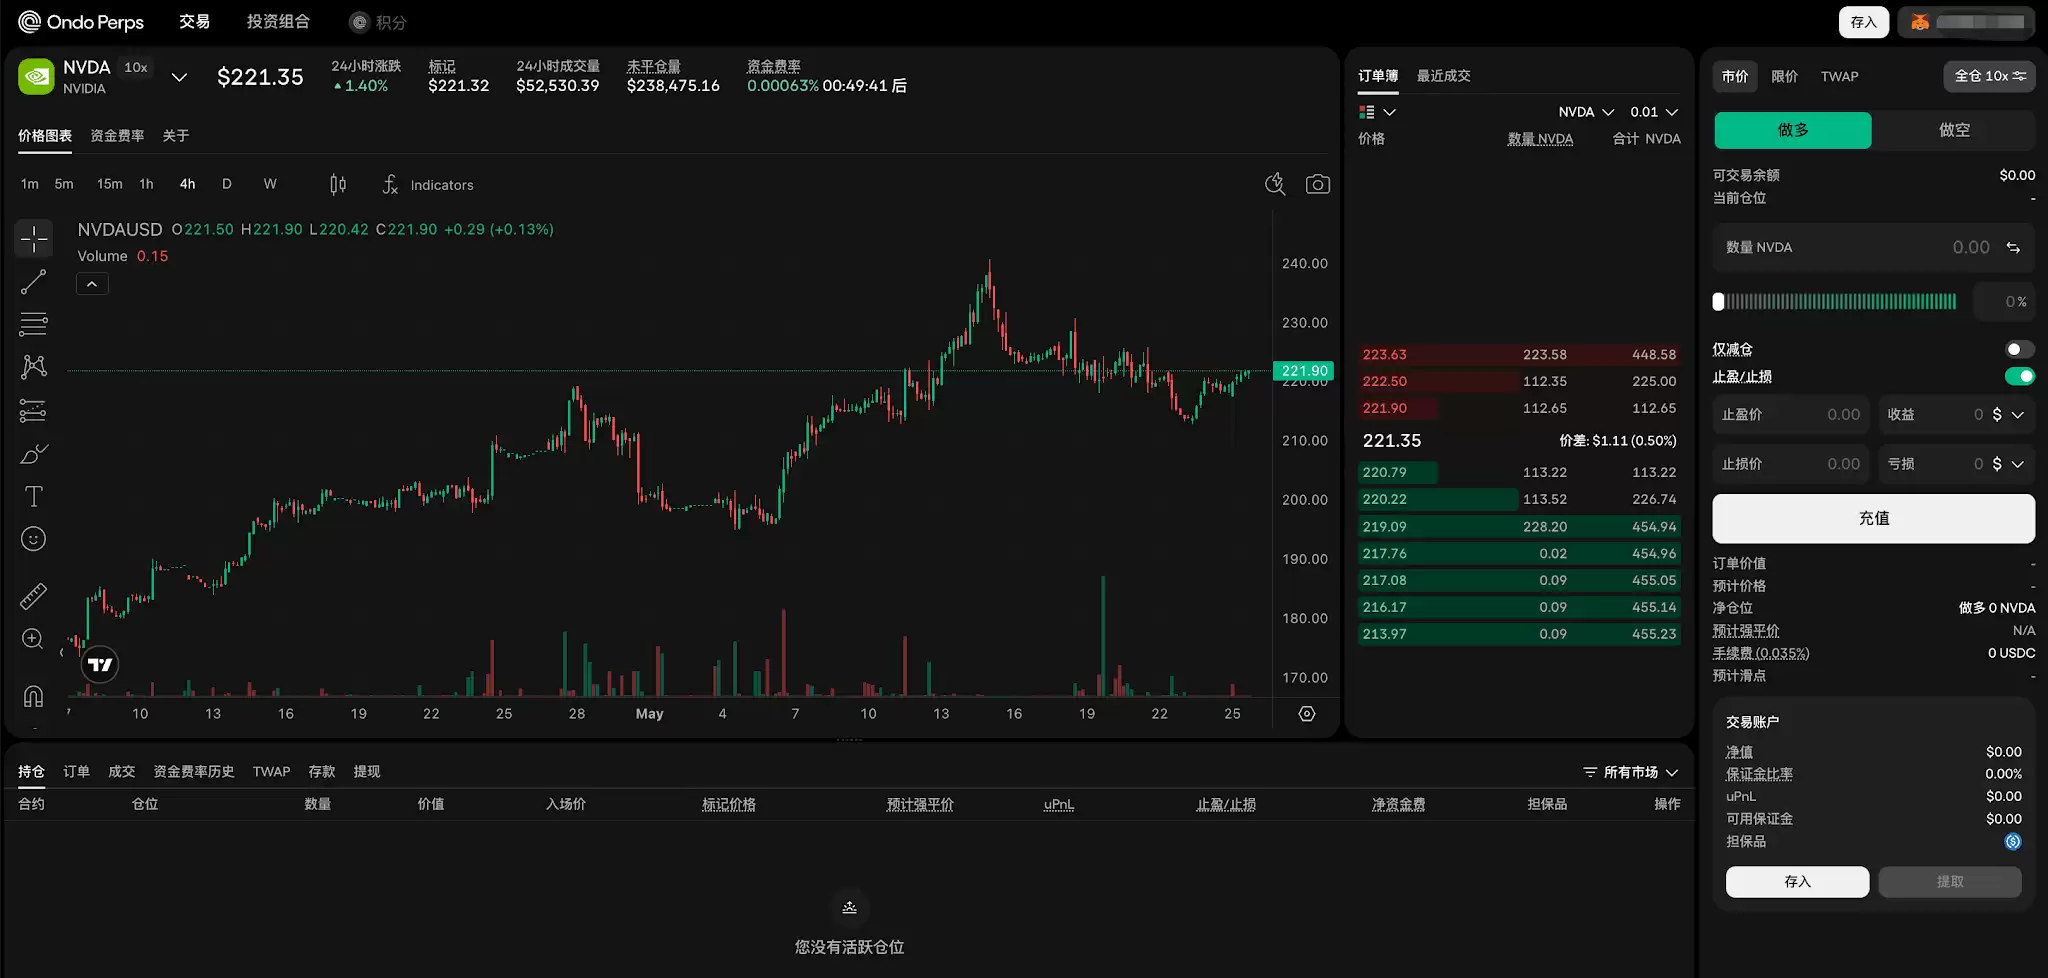Screen dimensions: 2048x978
Task: Choose the chart patterns tool
Action: (x=34, y=367)
